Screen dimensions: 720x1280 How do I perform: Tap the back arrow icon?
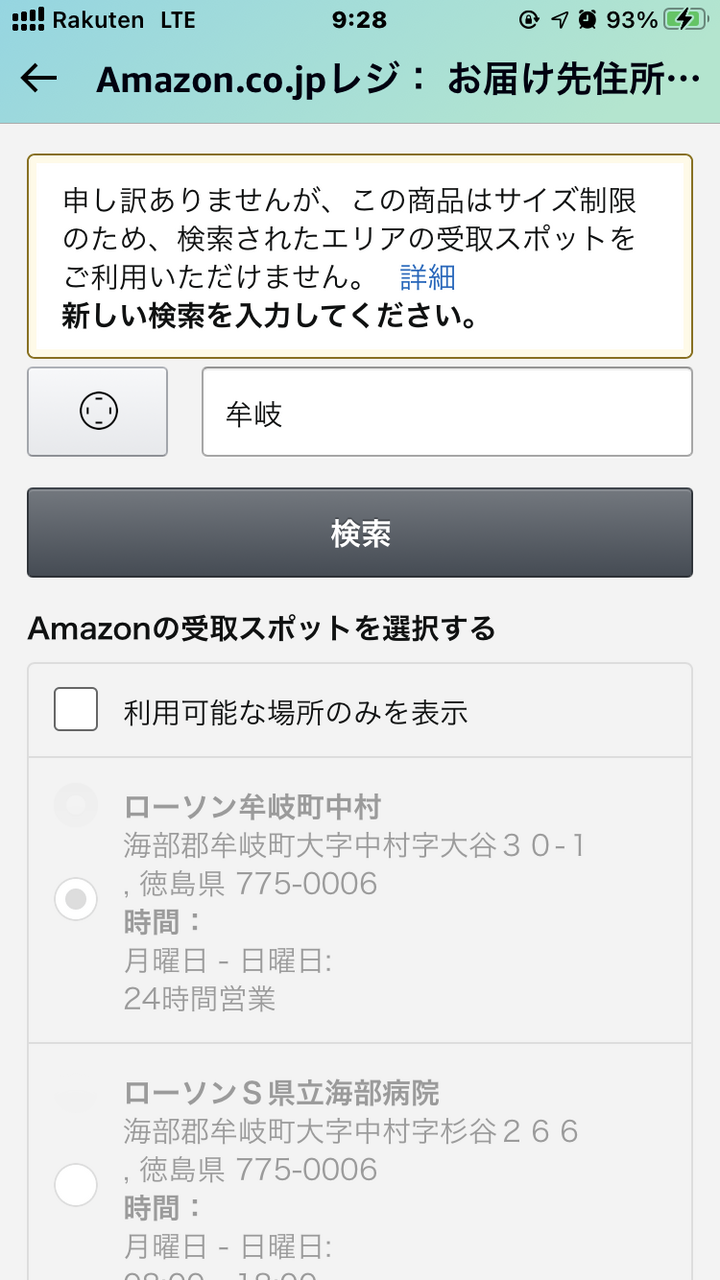point(39,79)
